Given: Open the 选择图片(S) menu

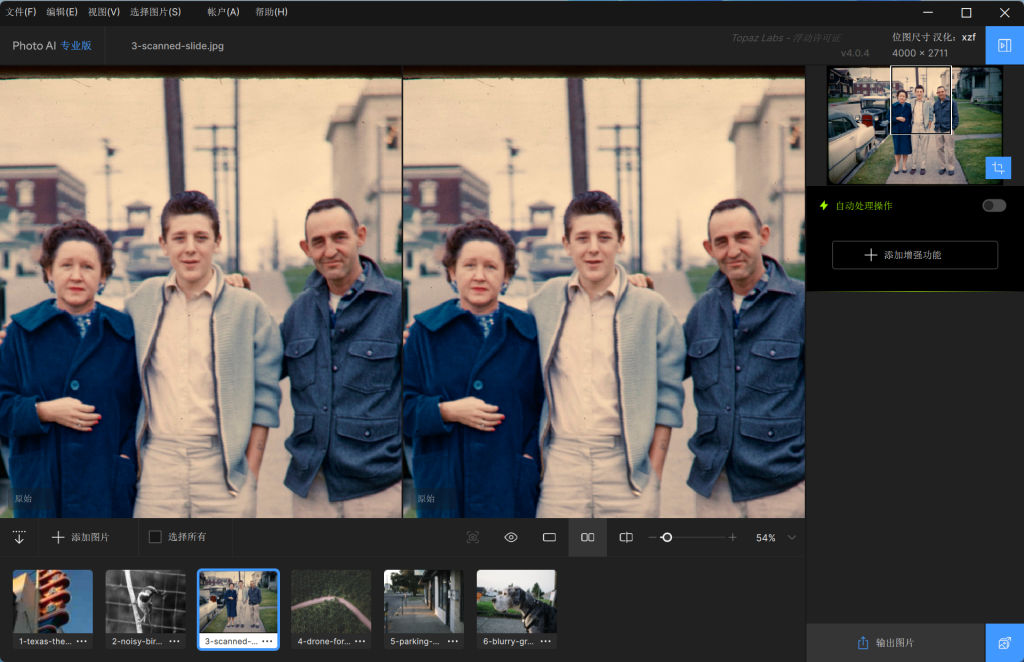Looking at the screenshot, I should (x=155, y=12).
